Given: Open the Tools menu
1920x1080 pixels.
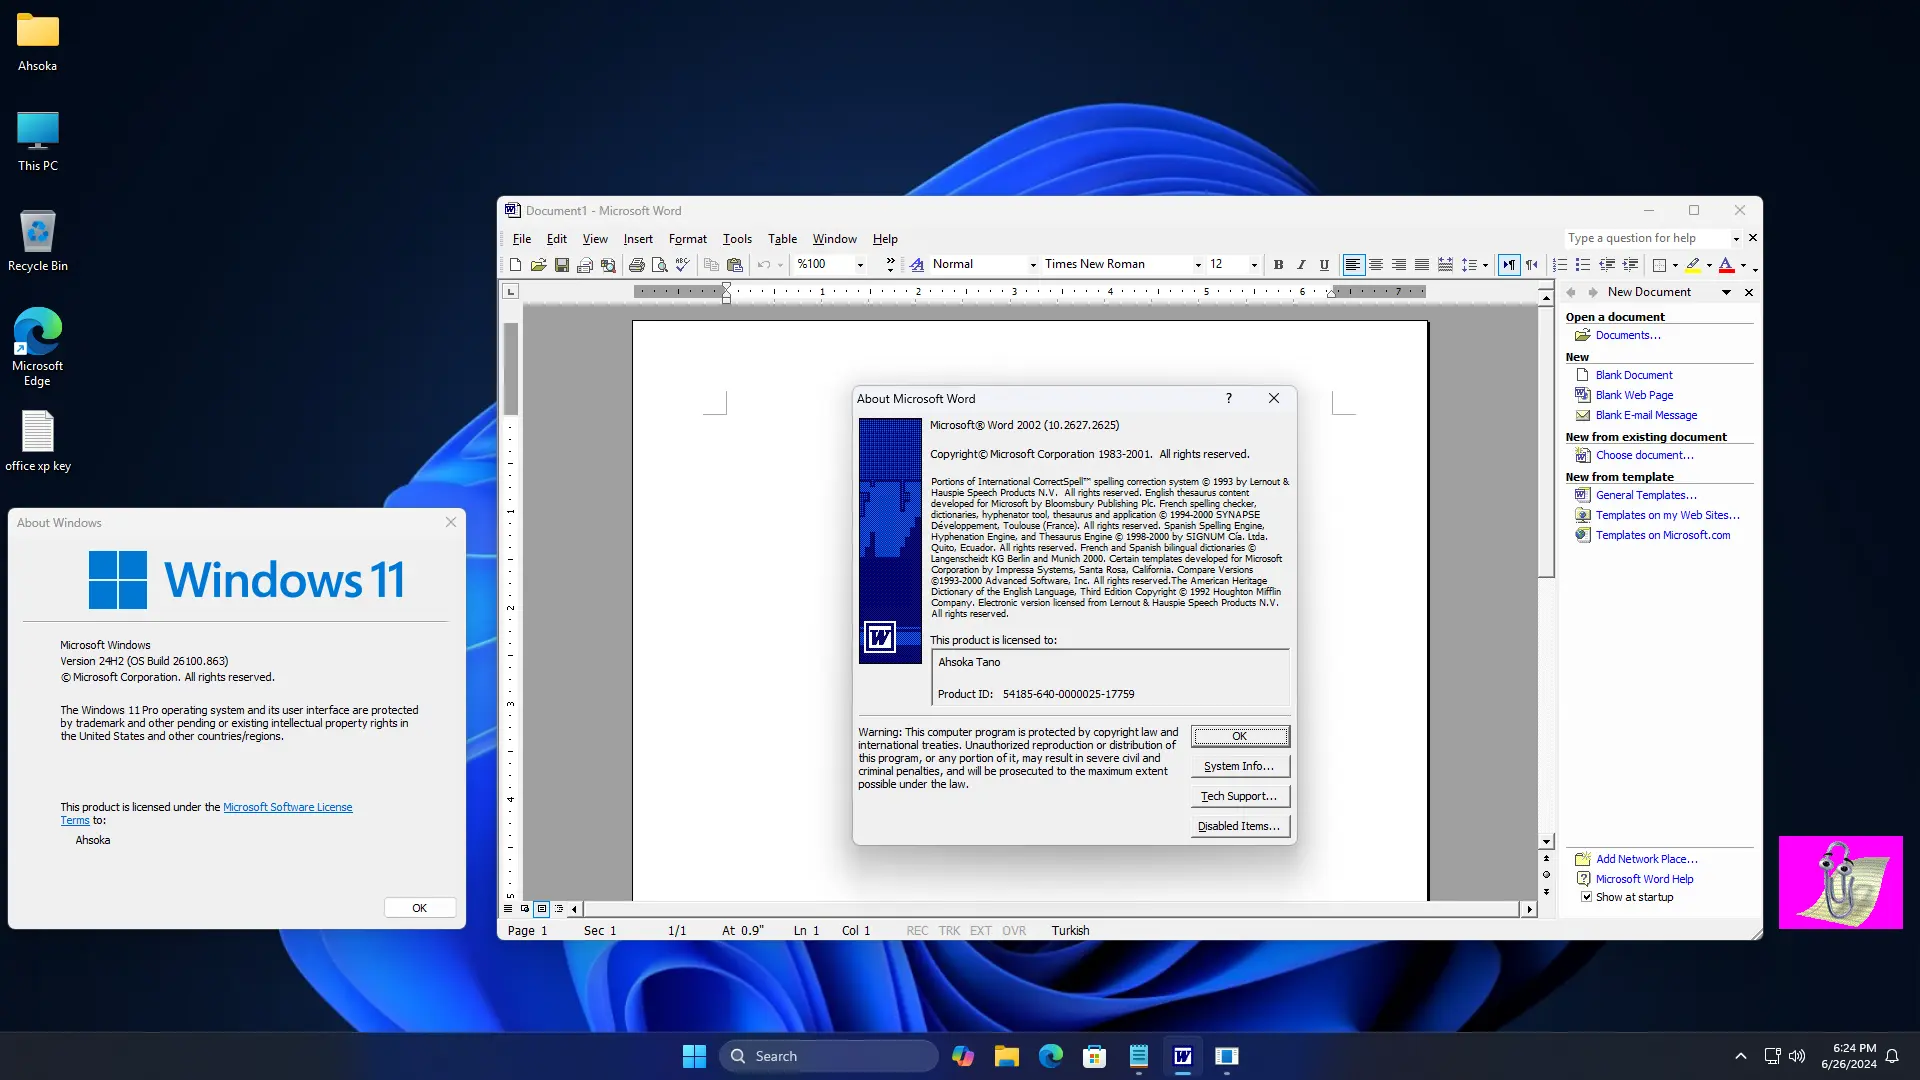Looking at the screenshot, I should pyautogui.click(x=737, y=239).
